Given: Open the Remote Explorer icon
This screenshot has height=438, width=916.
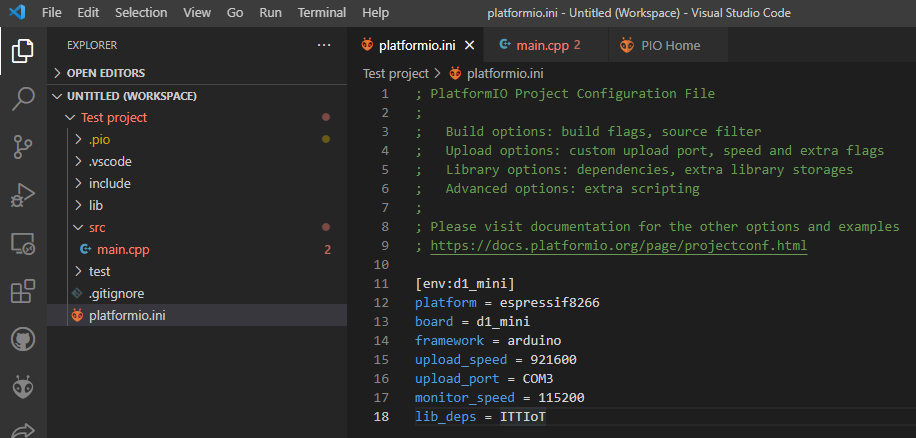Looking at the screenshot, I should [x=23, y=243].
